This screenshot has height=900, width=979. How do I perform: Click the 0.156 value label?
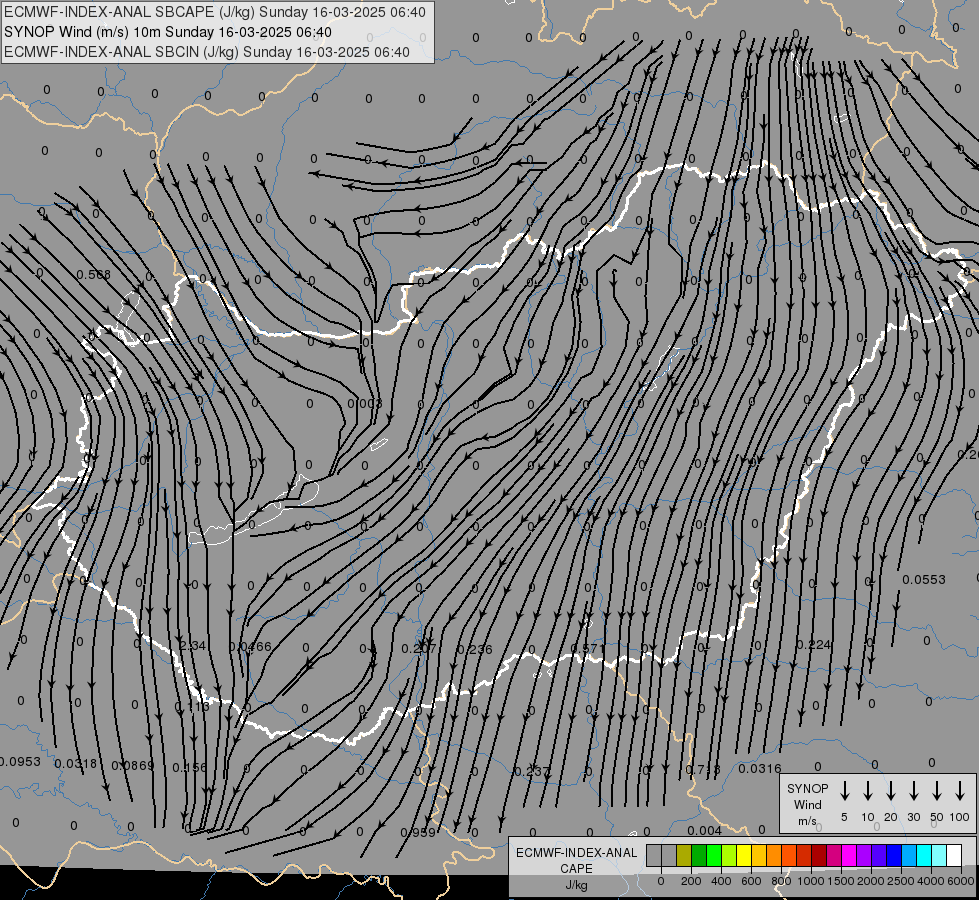[x=189, y=767]
